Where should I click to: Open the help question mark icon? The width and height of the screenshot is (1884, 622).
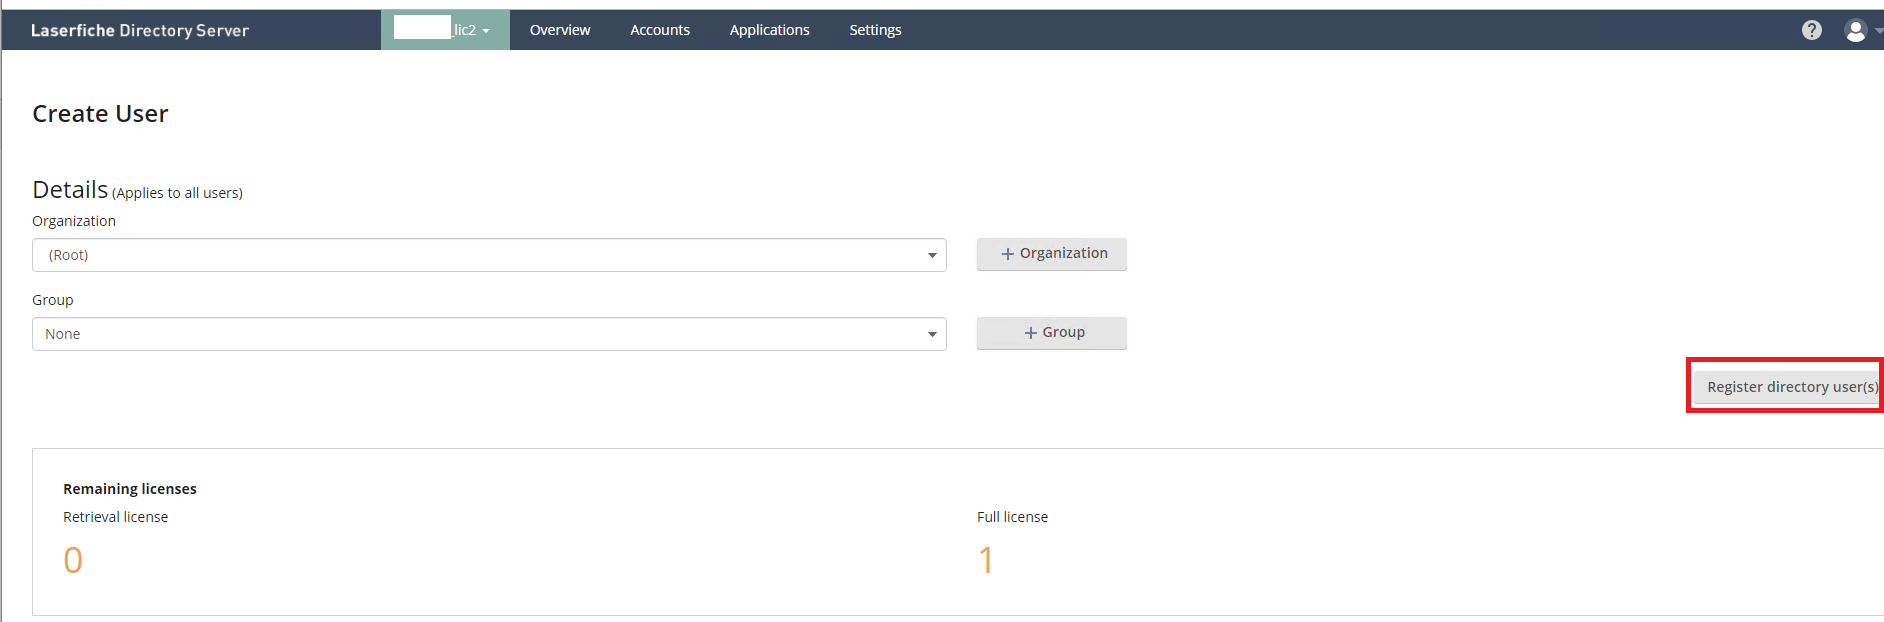(1811, 30)
